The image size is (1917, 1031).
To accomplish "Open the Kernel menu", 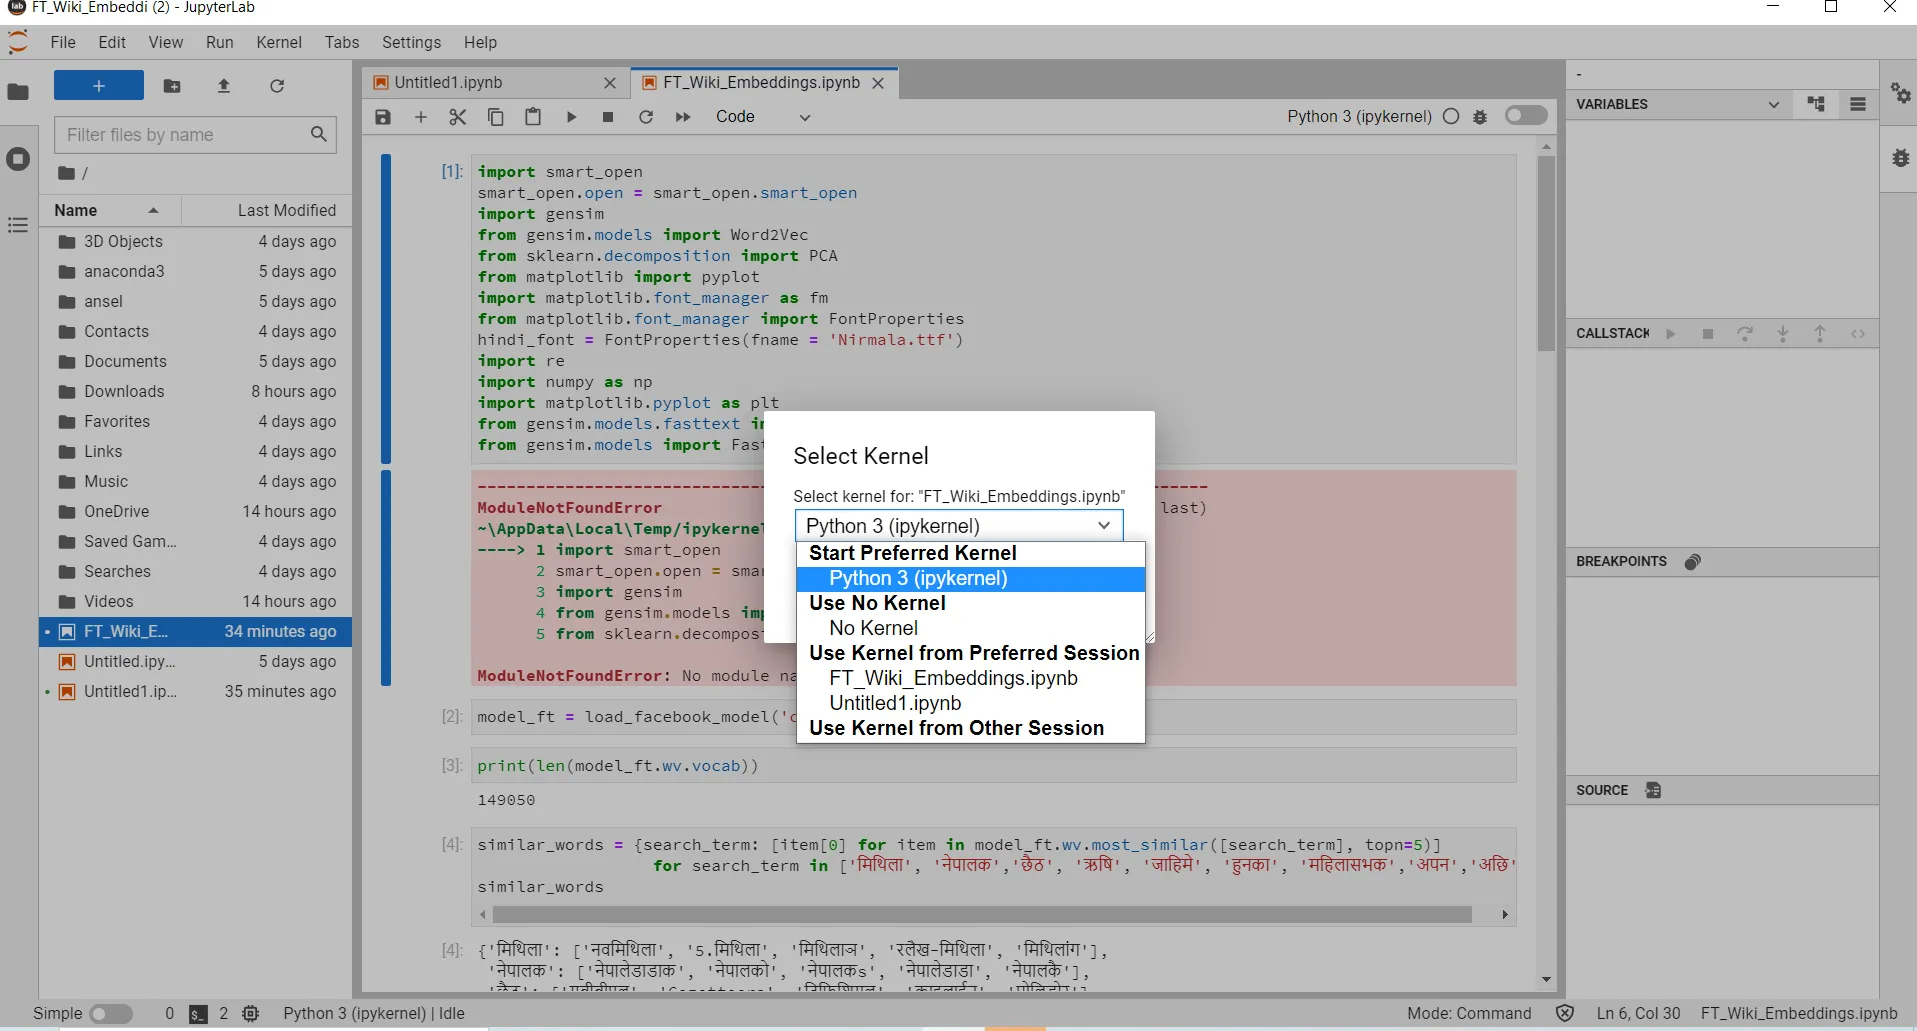I will pyautogui.click(x=278, y=42).
